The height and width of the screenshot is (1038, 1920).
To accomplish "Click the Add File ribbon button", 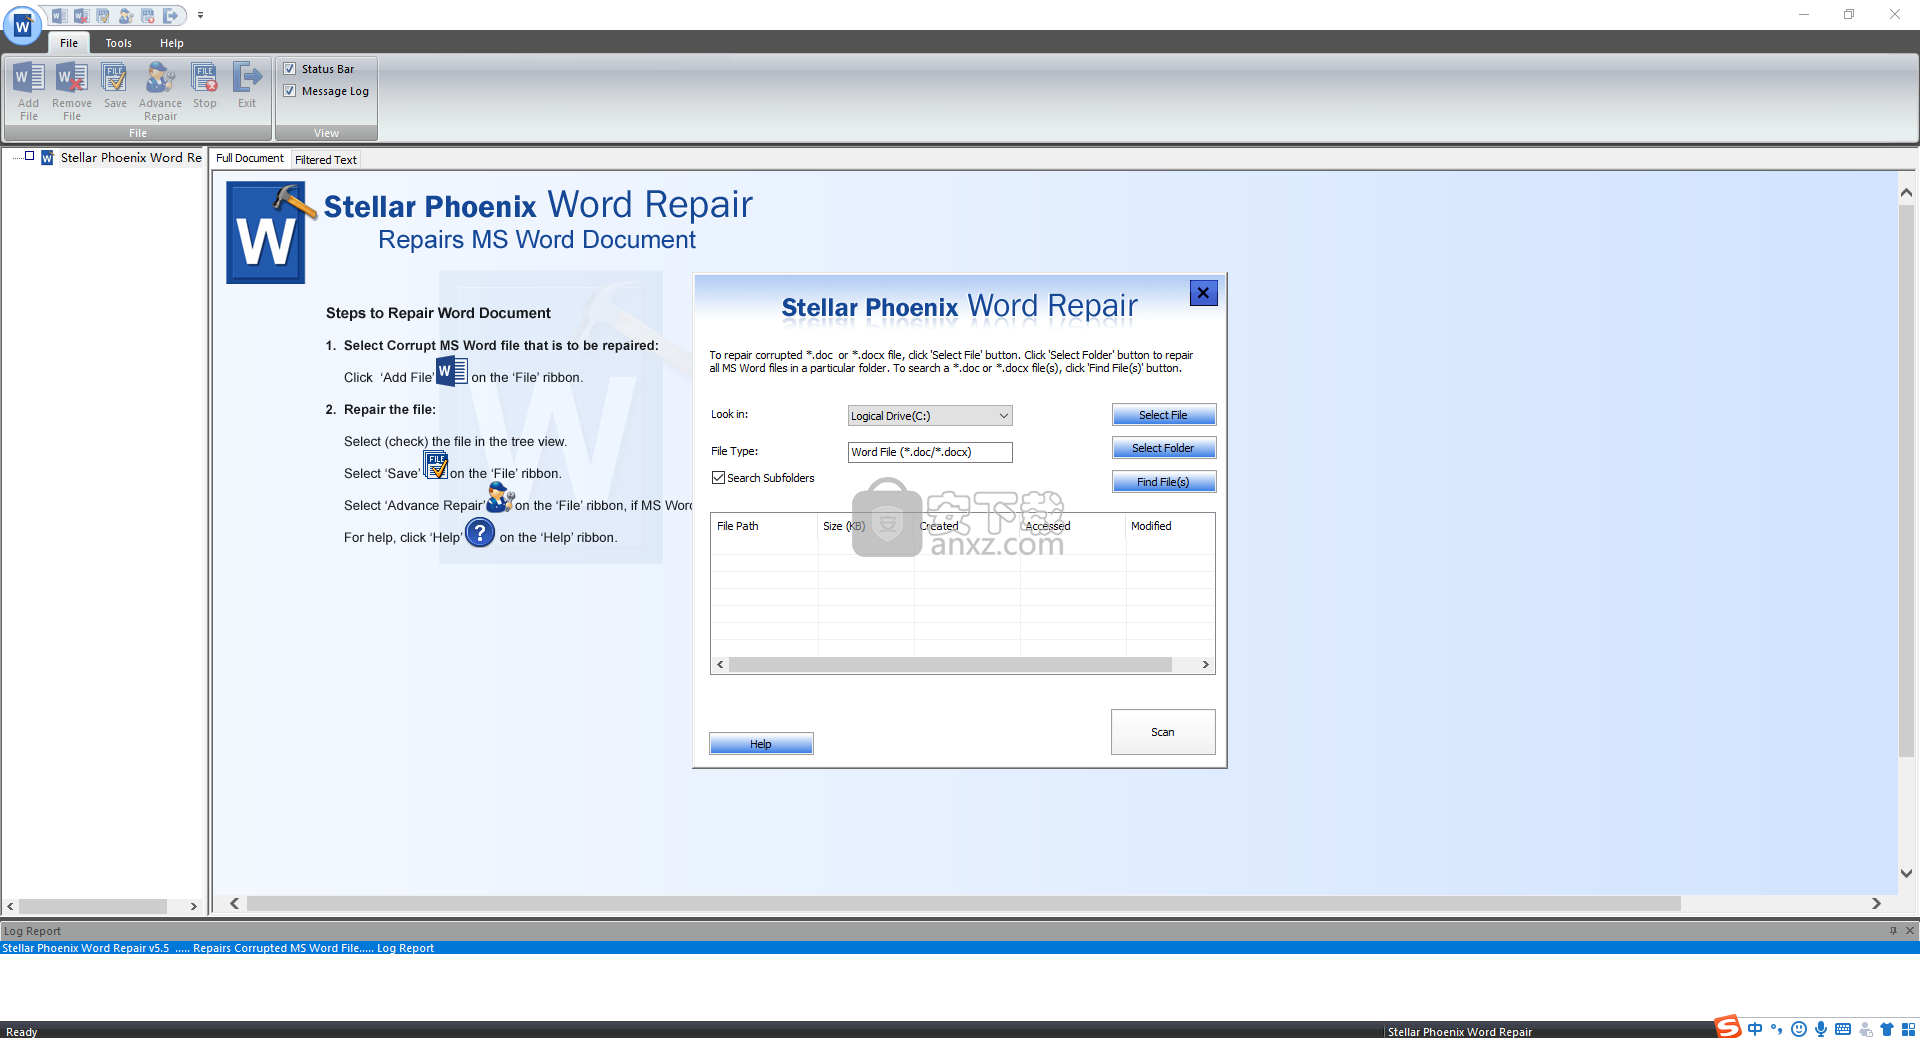I will pos(29,91).
